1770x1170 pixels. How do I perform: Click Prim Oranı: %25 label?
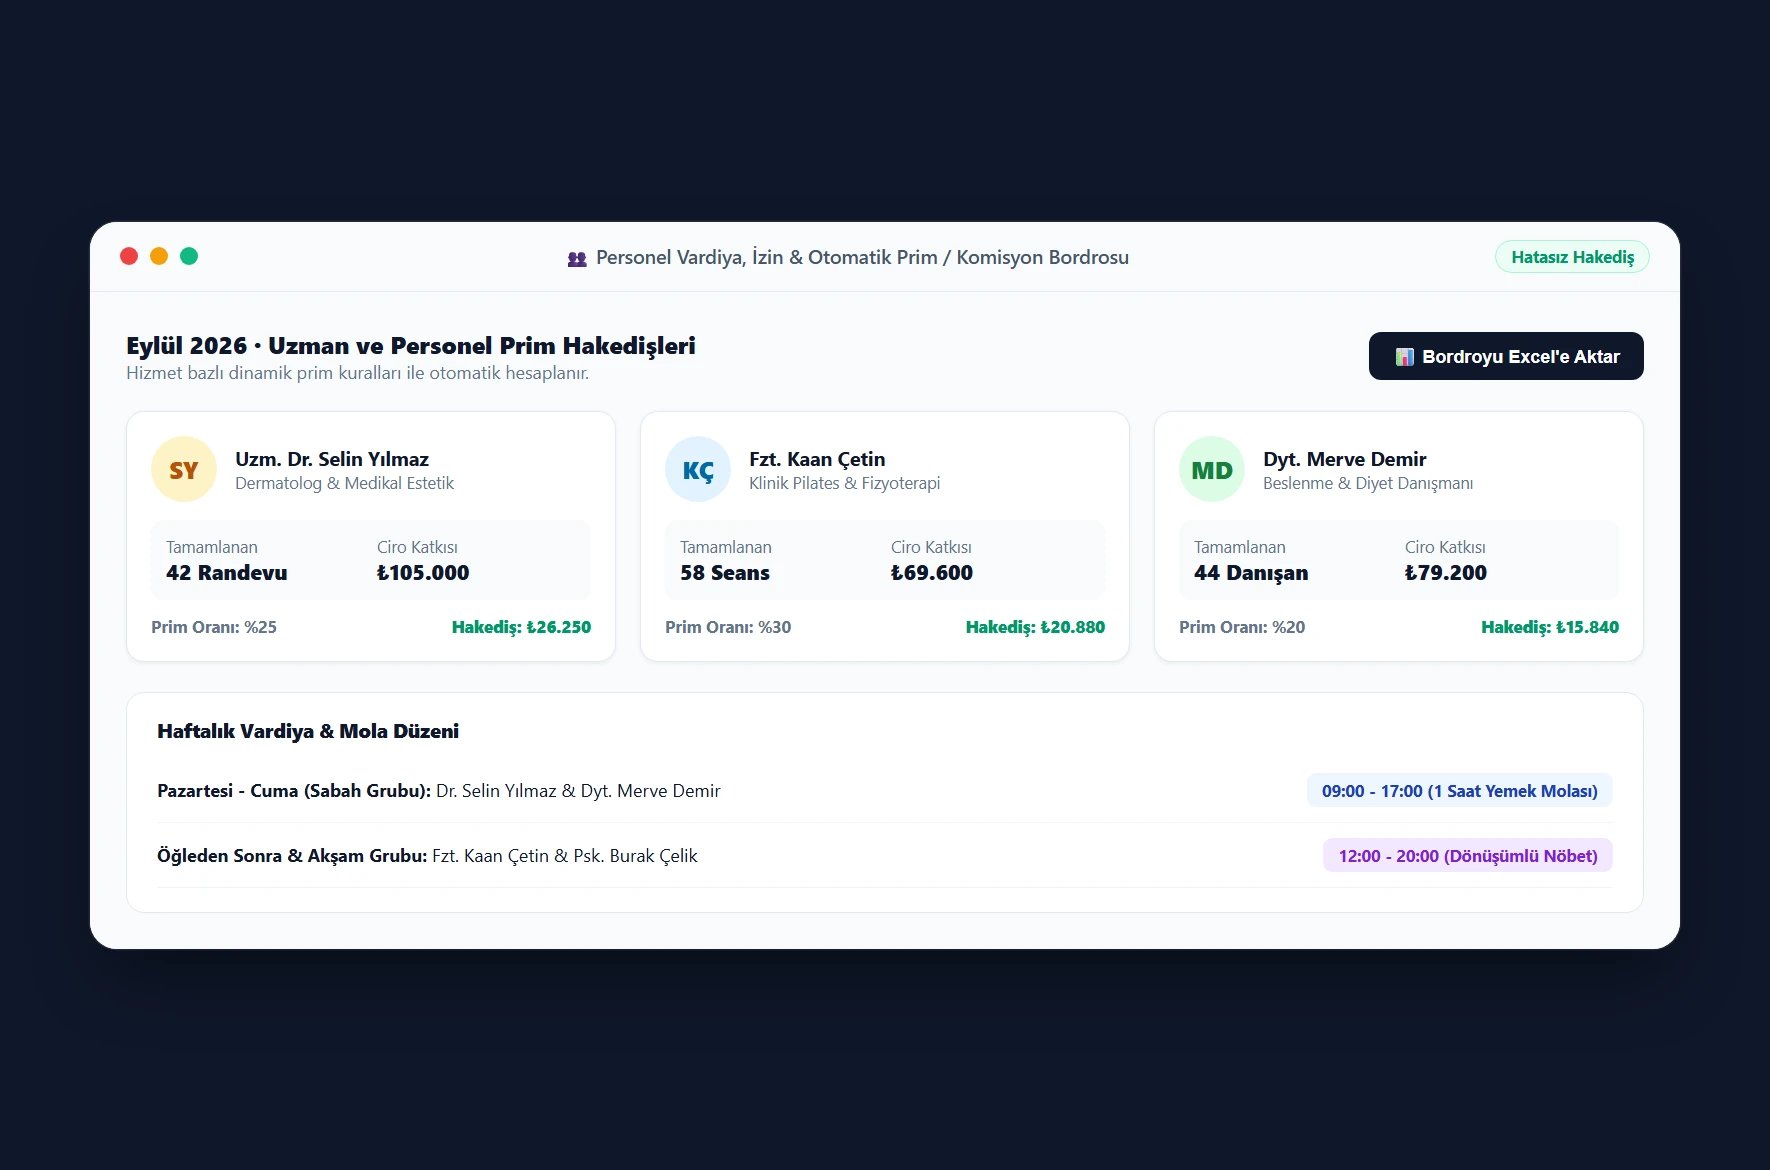pyautogui.click(x=214, y=627)
